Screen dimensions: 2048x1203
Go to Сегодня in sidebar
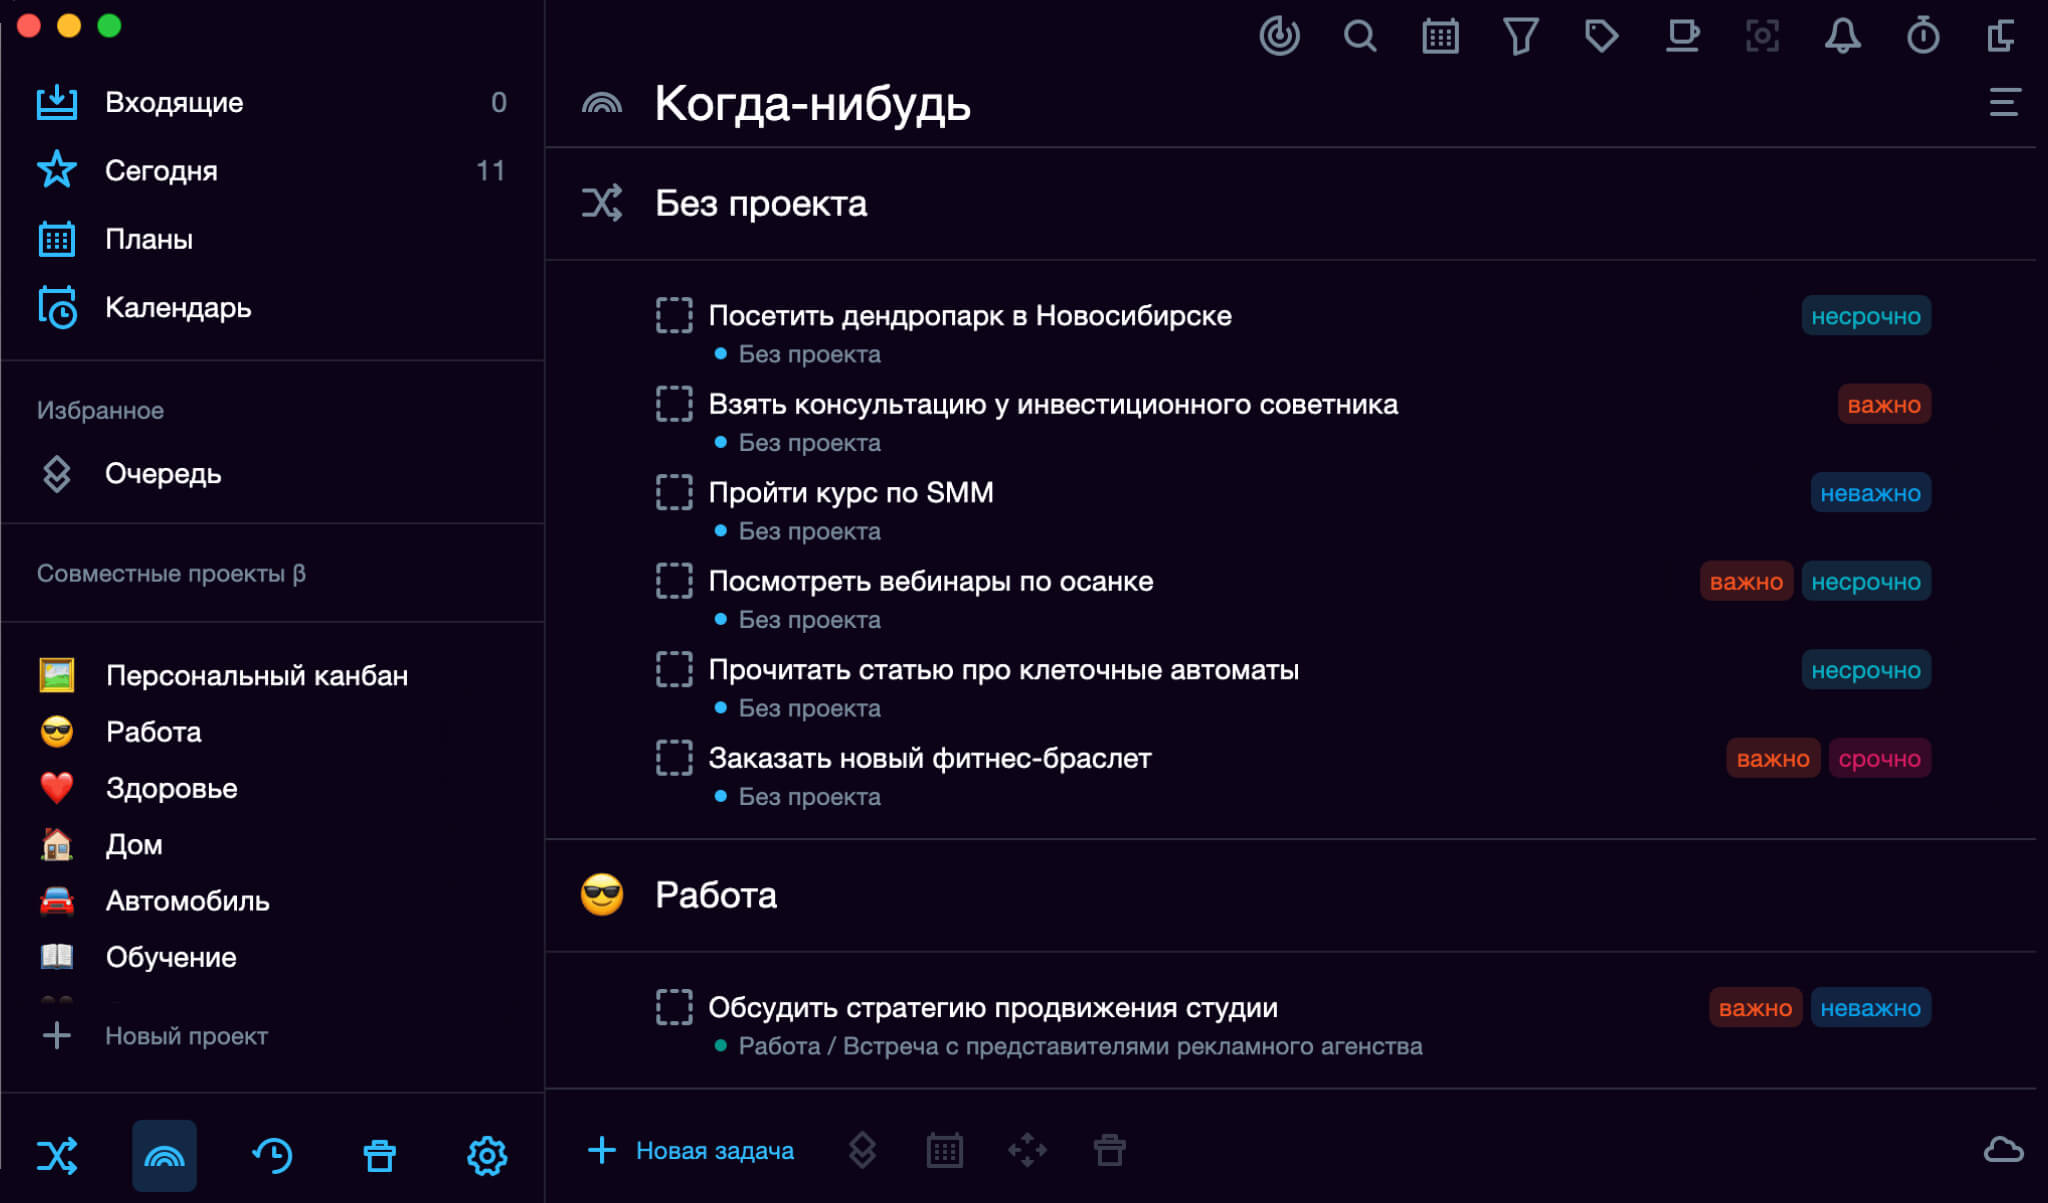click(161, 171)
